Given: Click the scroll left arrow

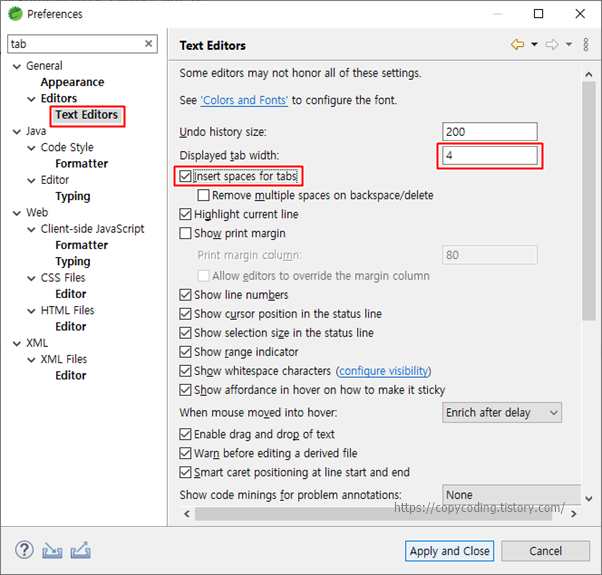Looking at the screenshot, I should pos(187,514).
